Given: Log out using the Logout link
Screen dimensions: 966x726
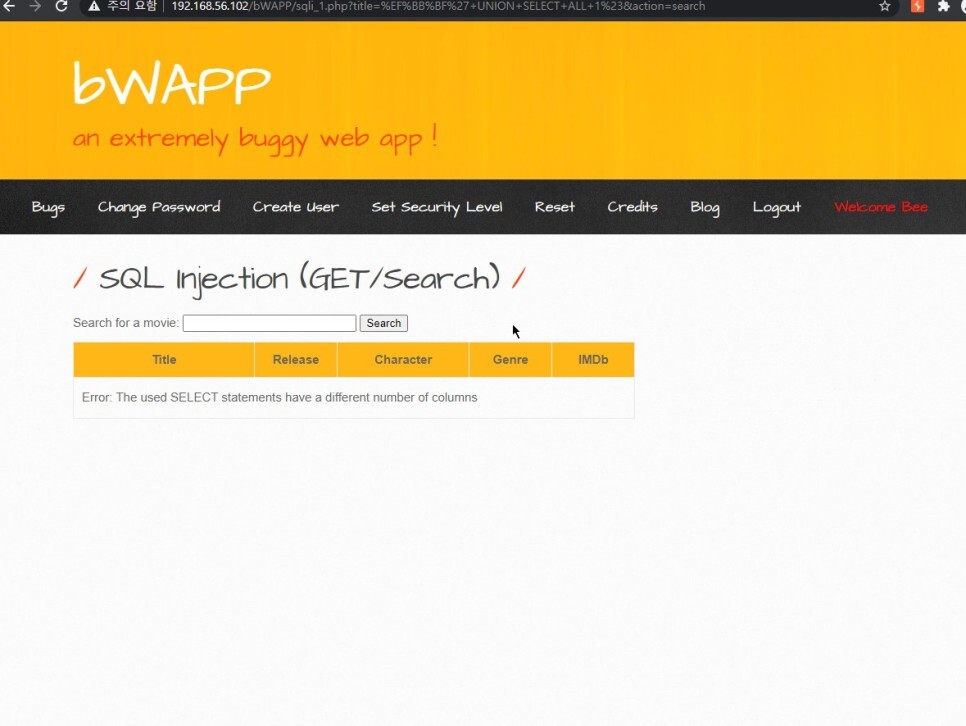Looking at the screenshot, I should click(777, 207).
